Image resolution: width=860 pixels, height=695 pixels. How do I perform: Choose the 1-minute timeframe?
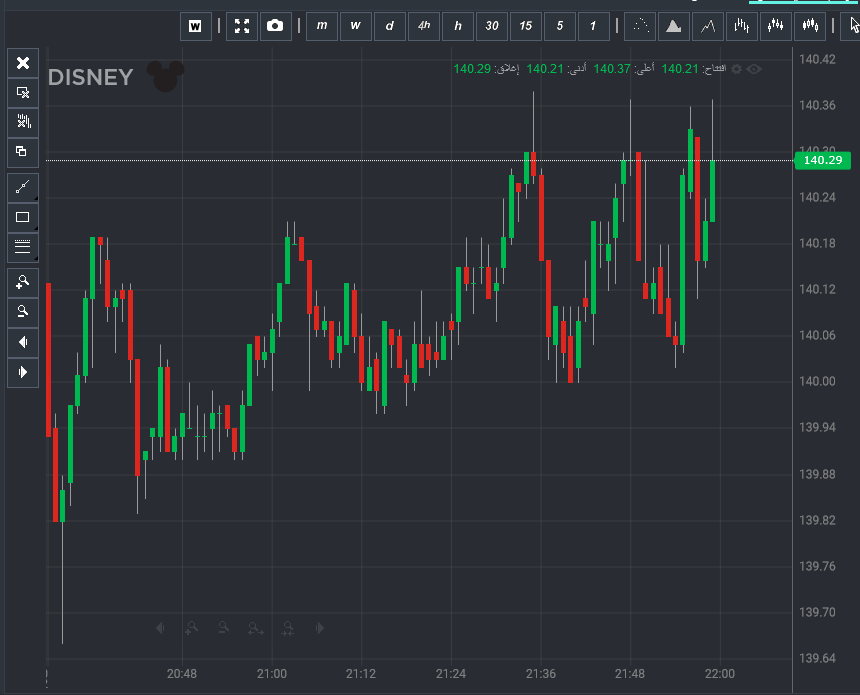point(593,26)
